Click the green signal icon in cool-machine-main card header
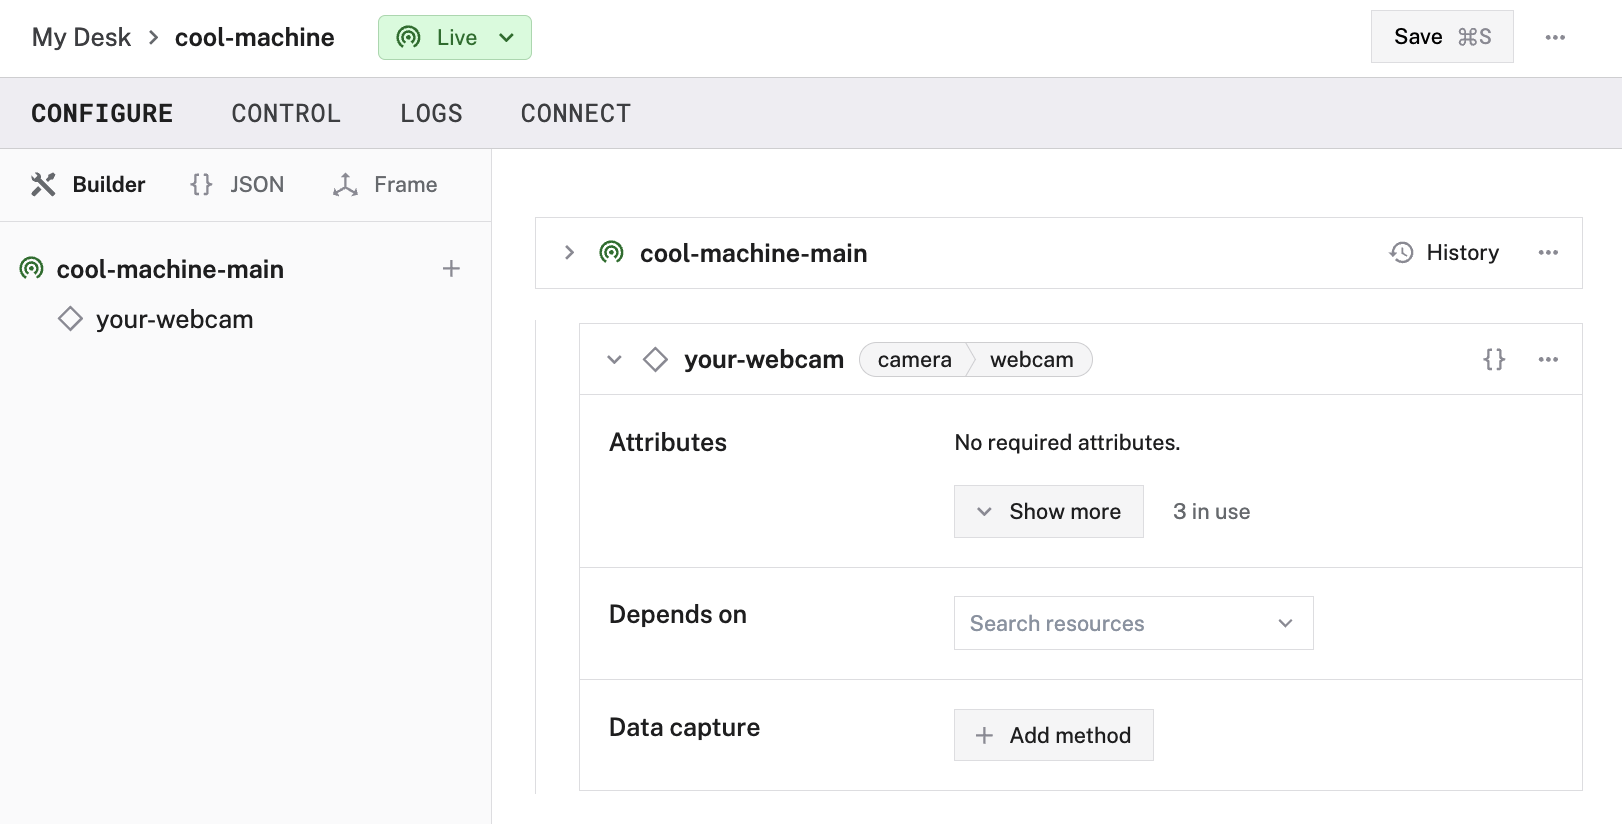 [611, 253]
